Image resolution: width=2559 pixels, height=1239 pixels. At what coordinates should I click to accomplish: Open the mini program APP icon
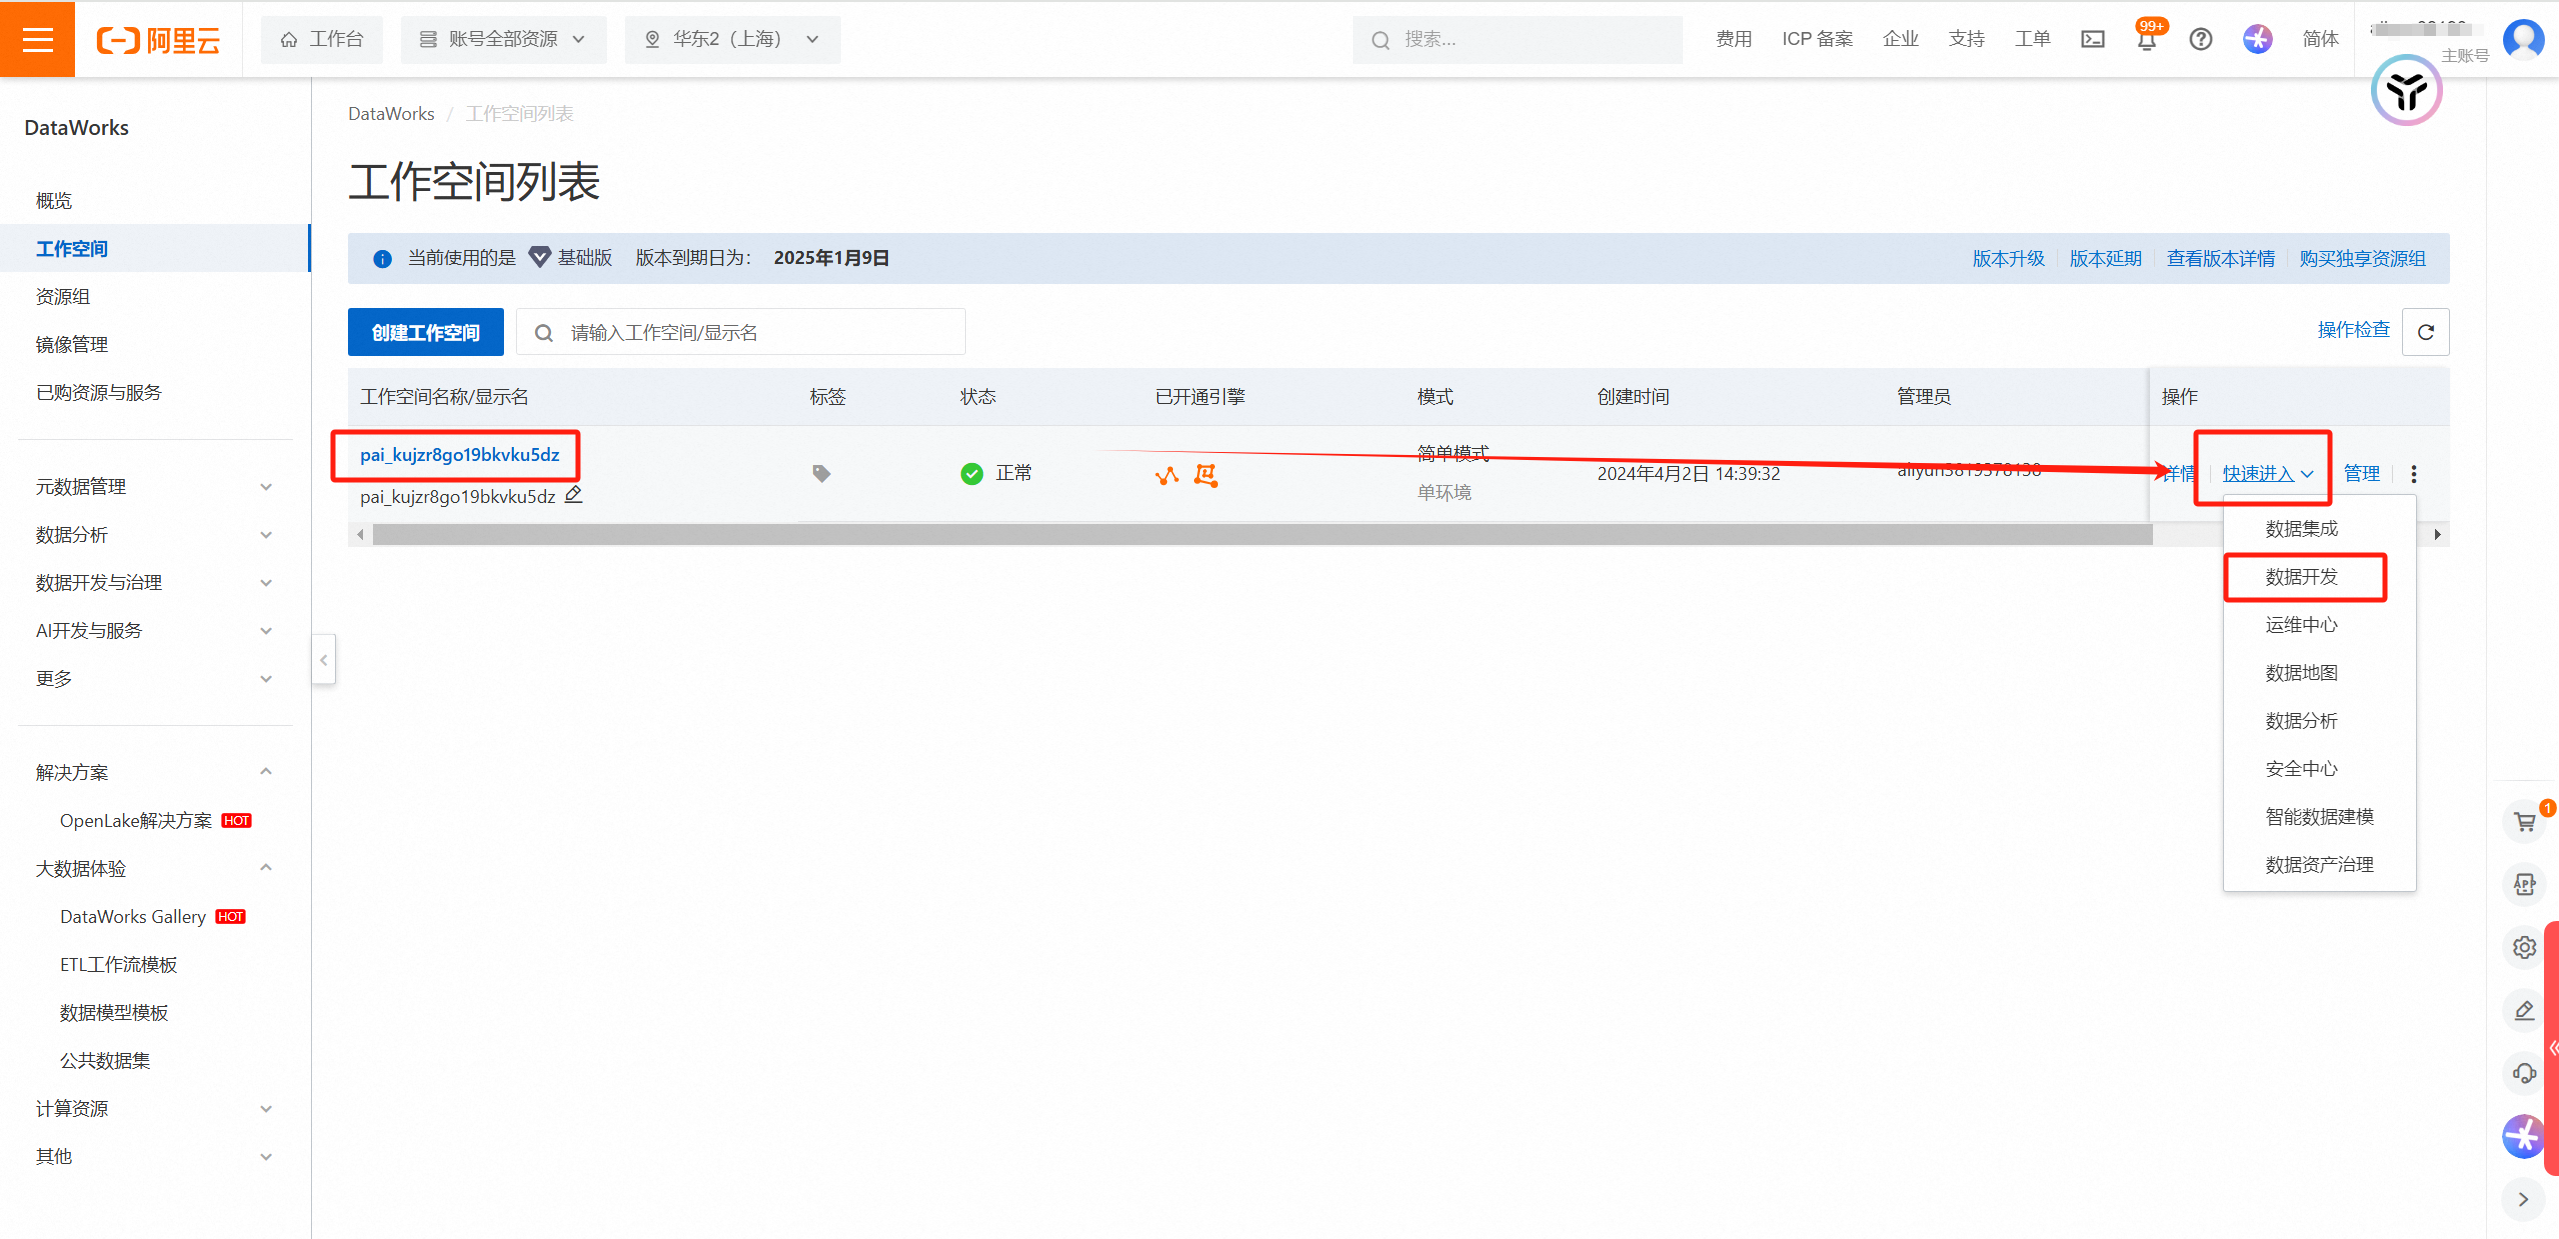coord(2524,884)
